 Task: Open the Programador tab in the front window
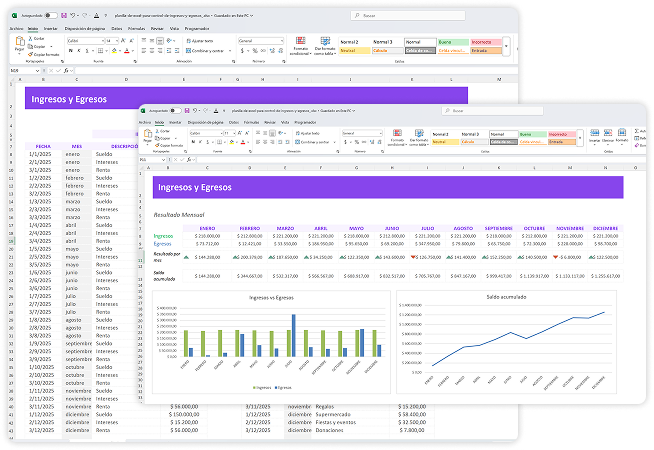[x=305, y=122]
